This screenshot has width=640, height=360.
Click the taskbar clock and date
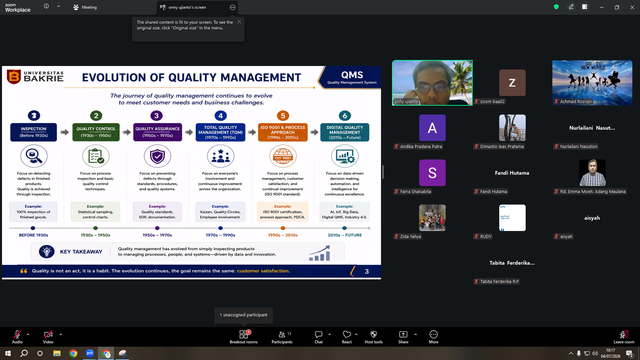[x=611, y=353]
